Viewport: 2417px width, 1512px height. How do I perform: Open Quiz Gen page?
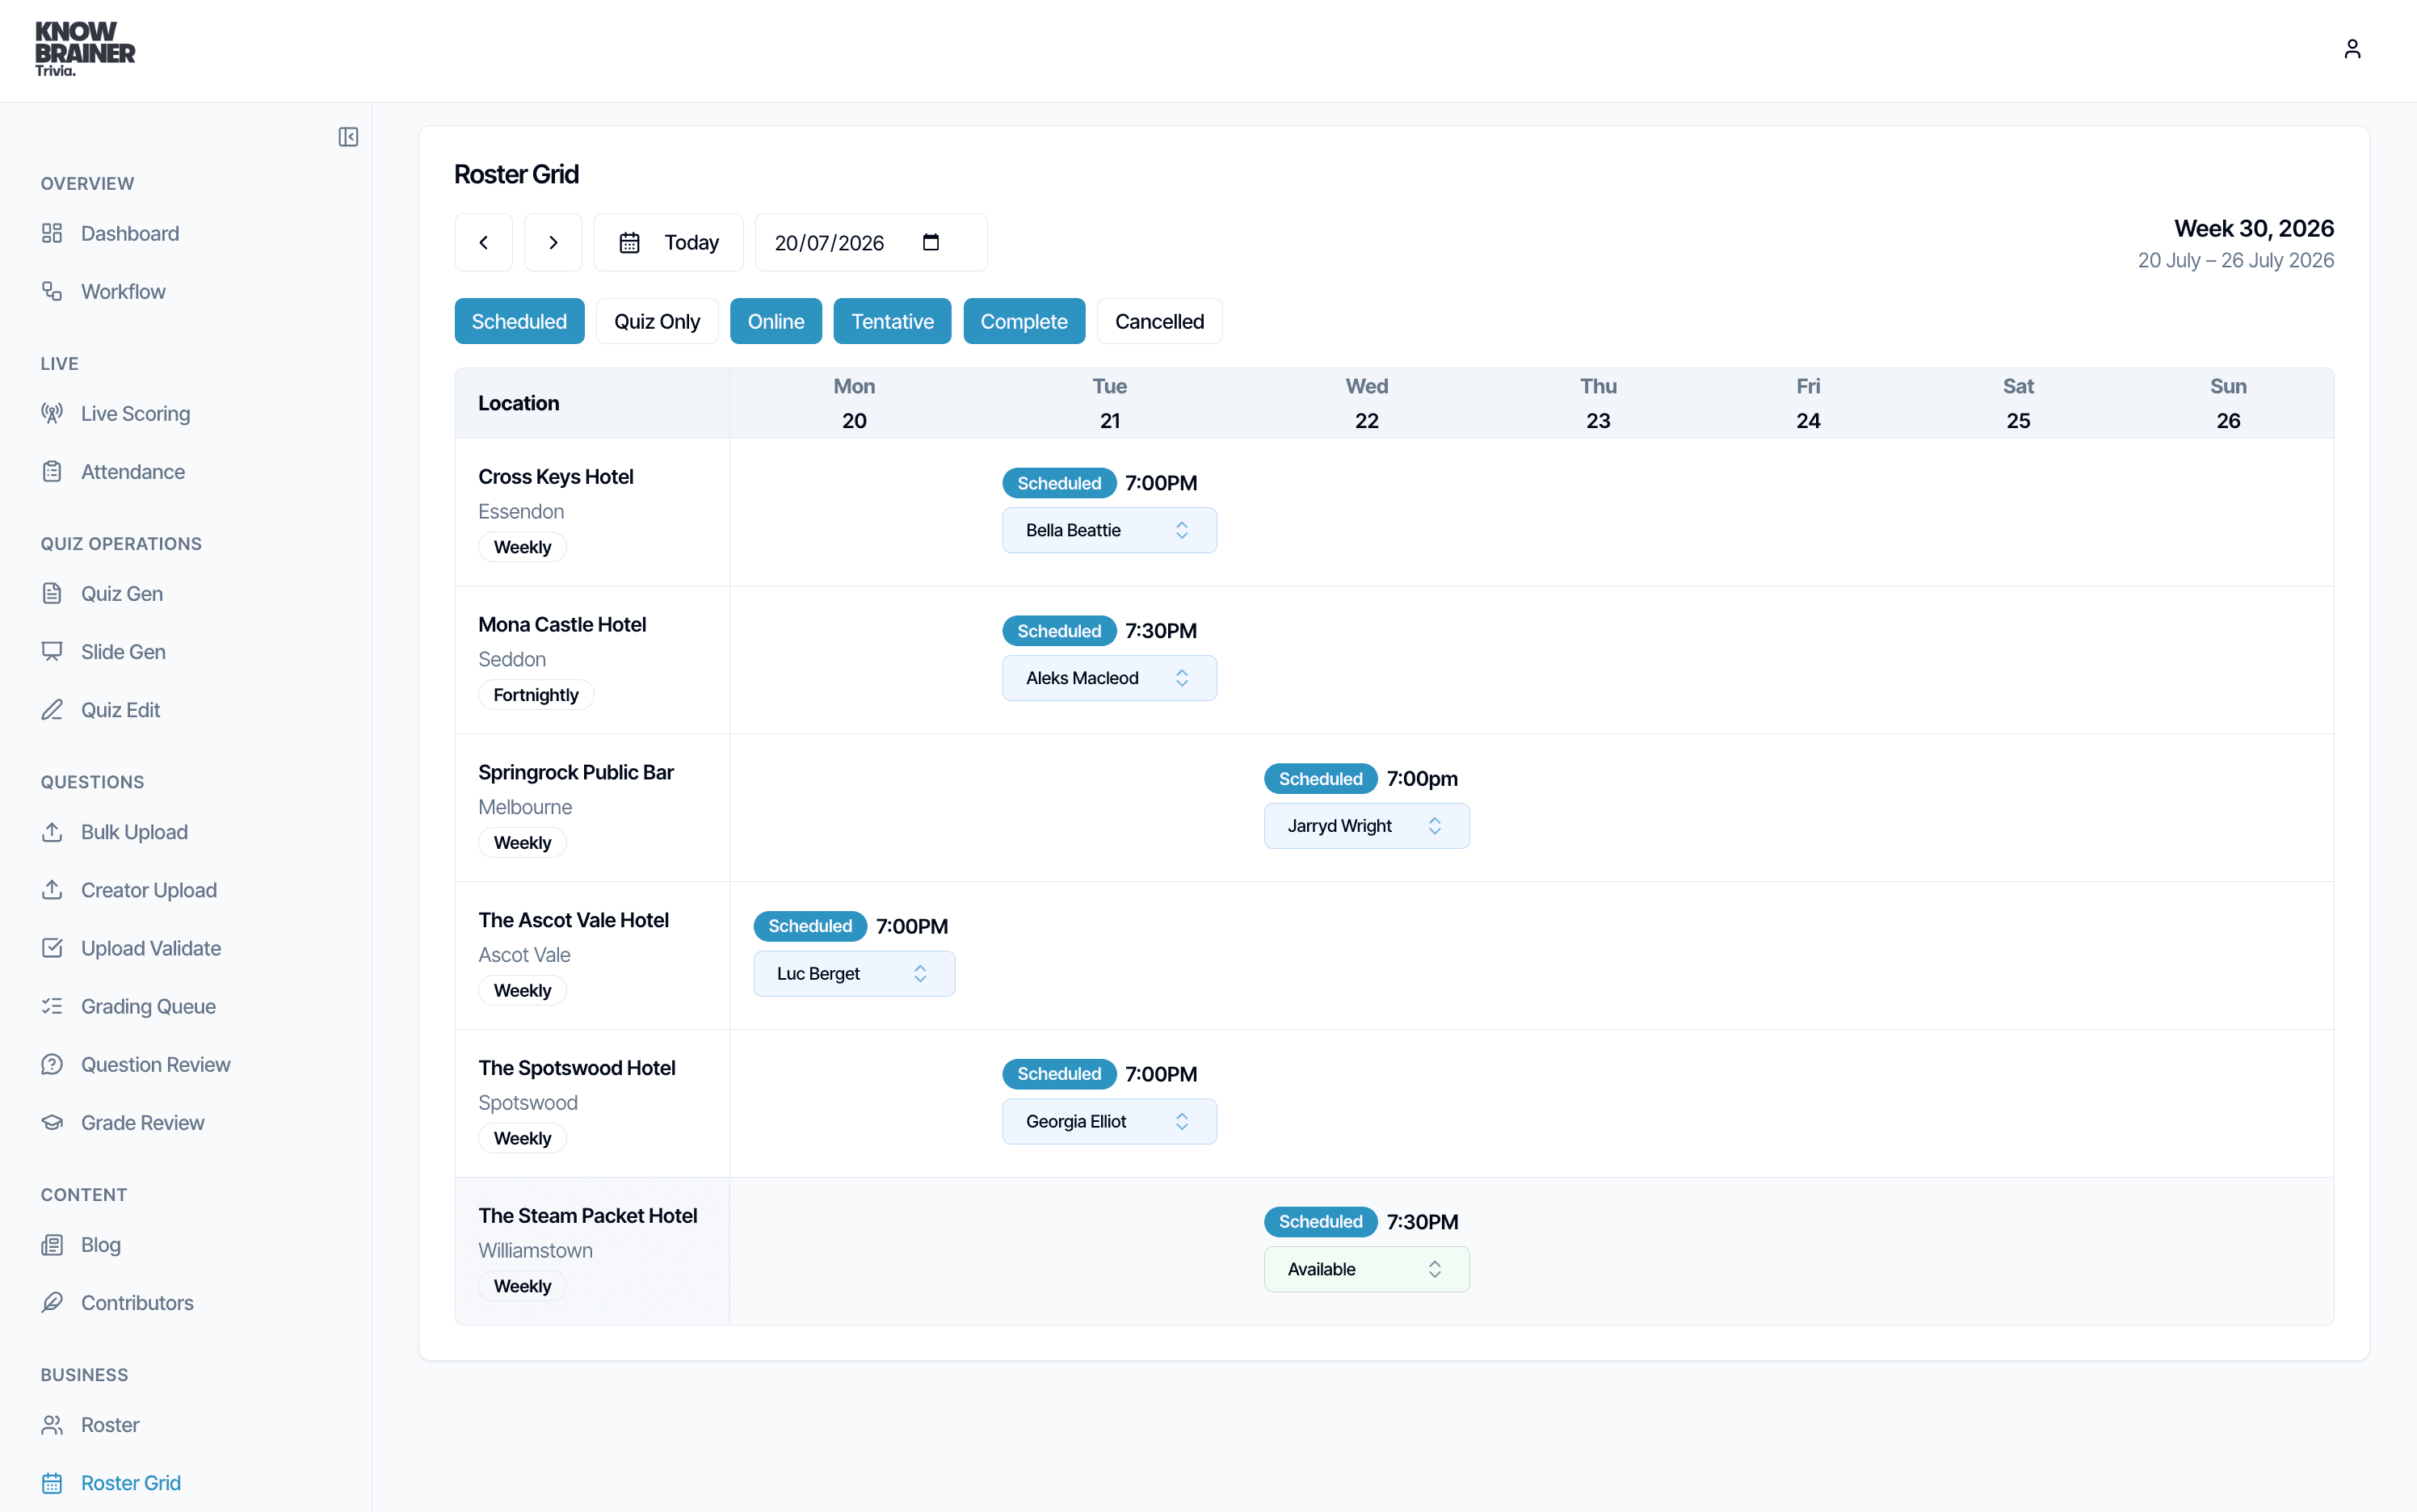(122, 593)
